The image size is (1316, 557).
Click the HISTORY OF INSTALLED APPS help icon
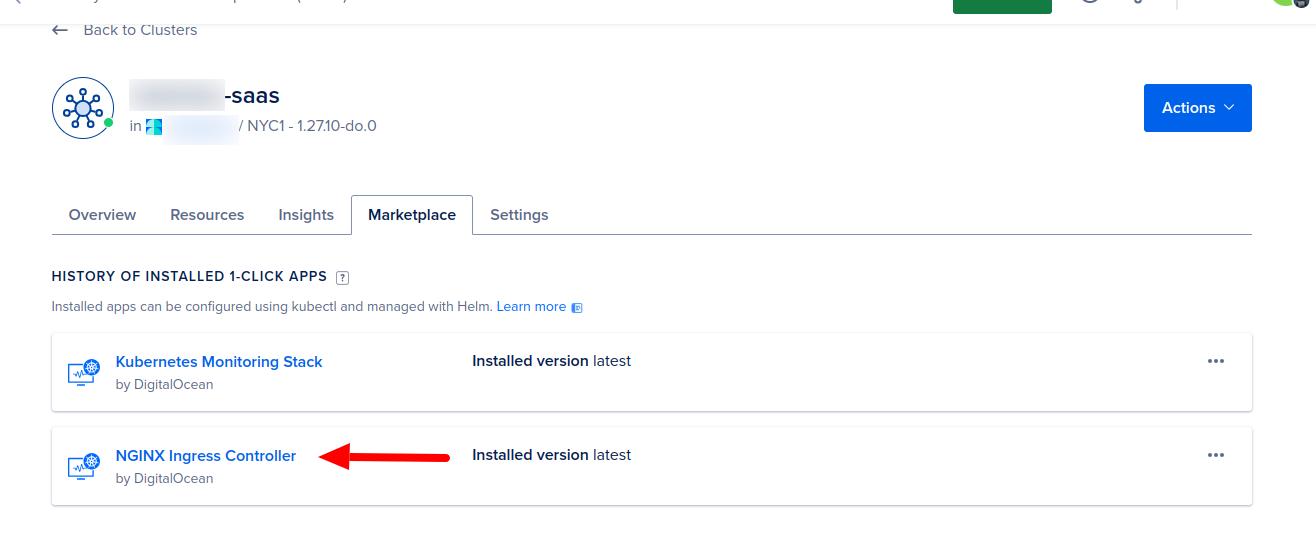[342, 277]
